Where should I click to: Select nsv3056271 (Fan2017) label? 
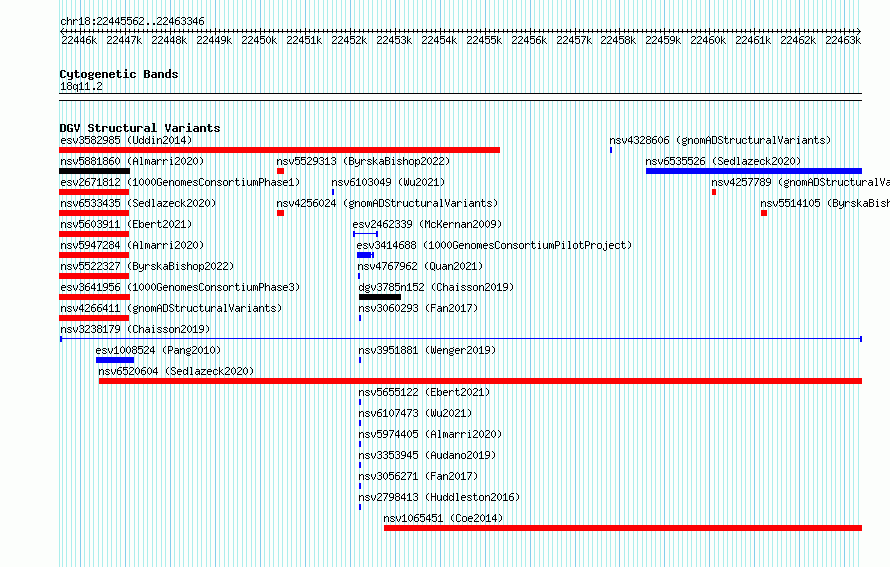418,476
